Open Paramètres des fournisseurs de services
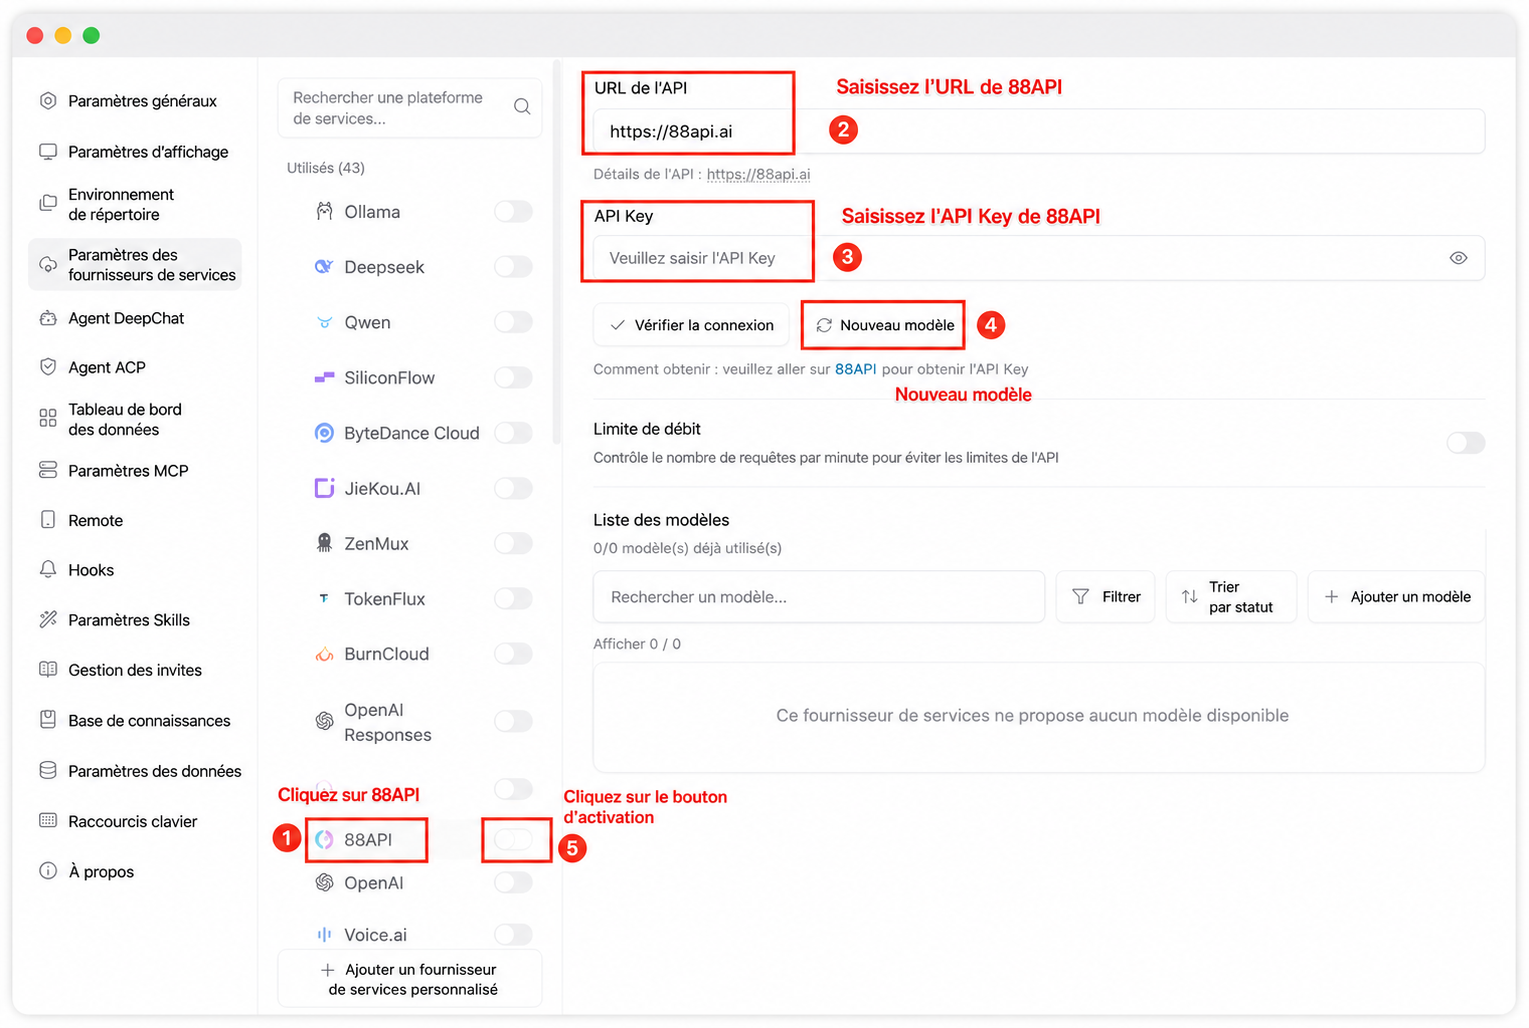This screenshot has height=1028, width=1529. point(135,265)
